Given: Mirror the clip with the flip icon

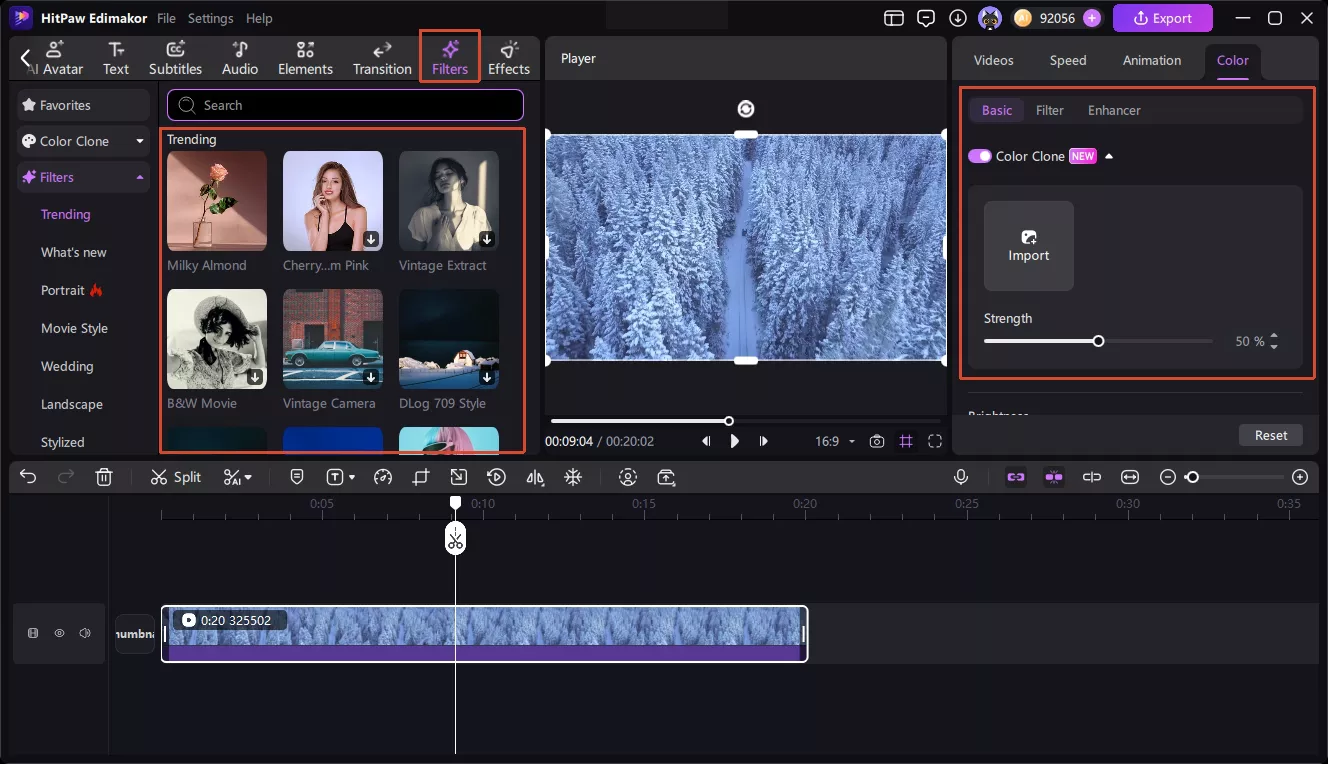Looking at the screenshot, I should (535, 477).
